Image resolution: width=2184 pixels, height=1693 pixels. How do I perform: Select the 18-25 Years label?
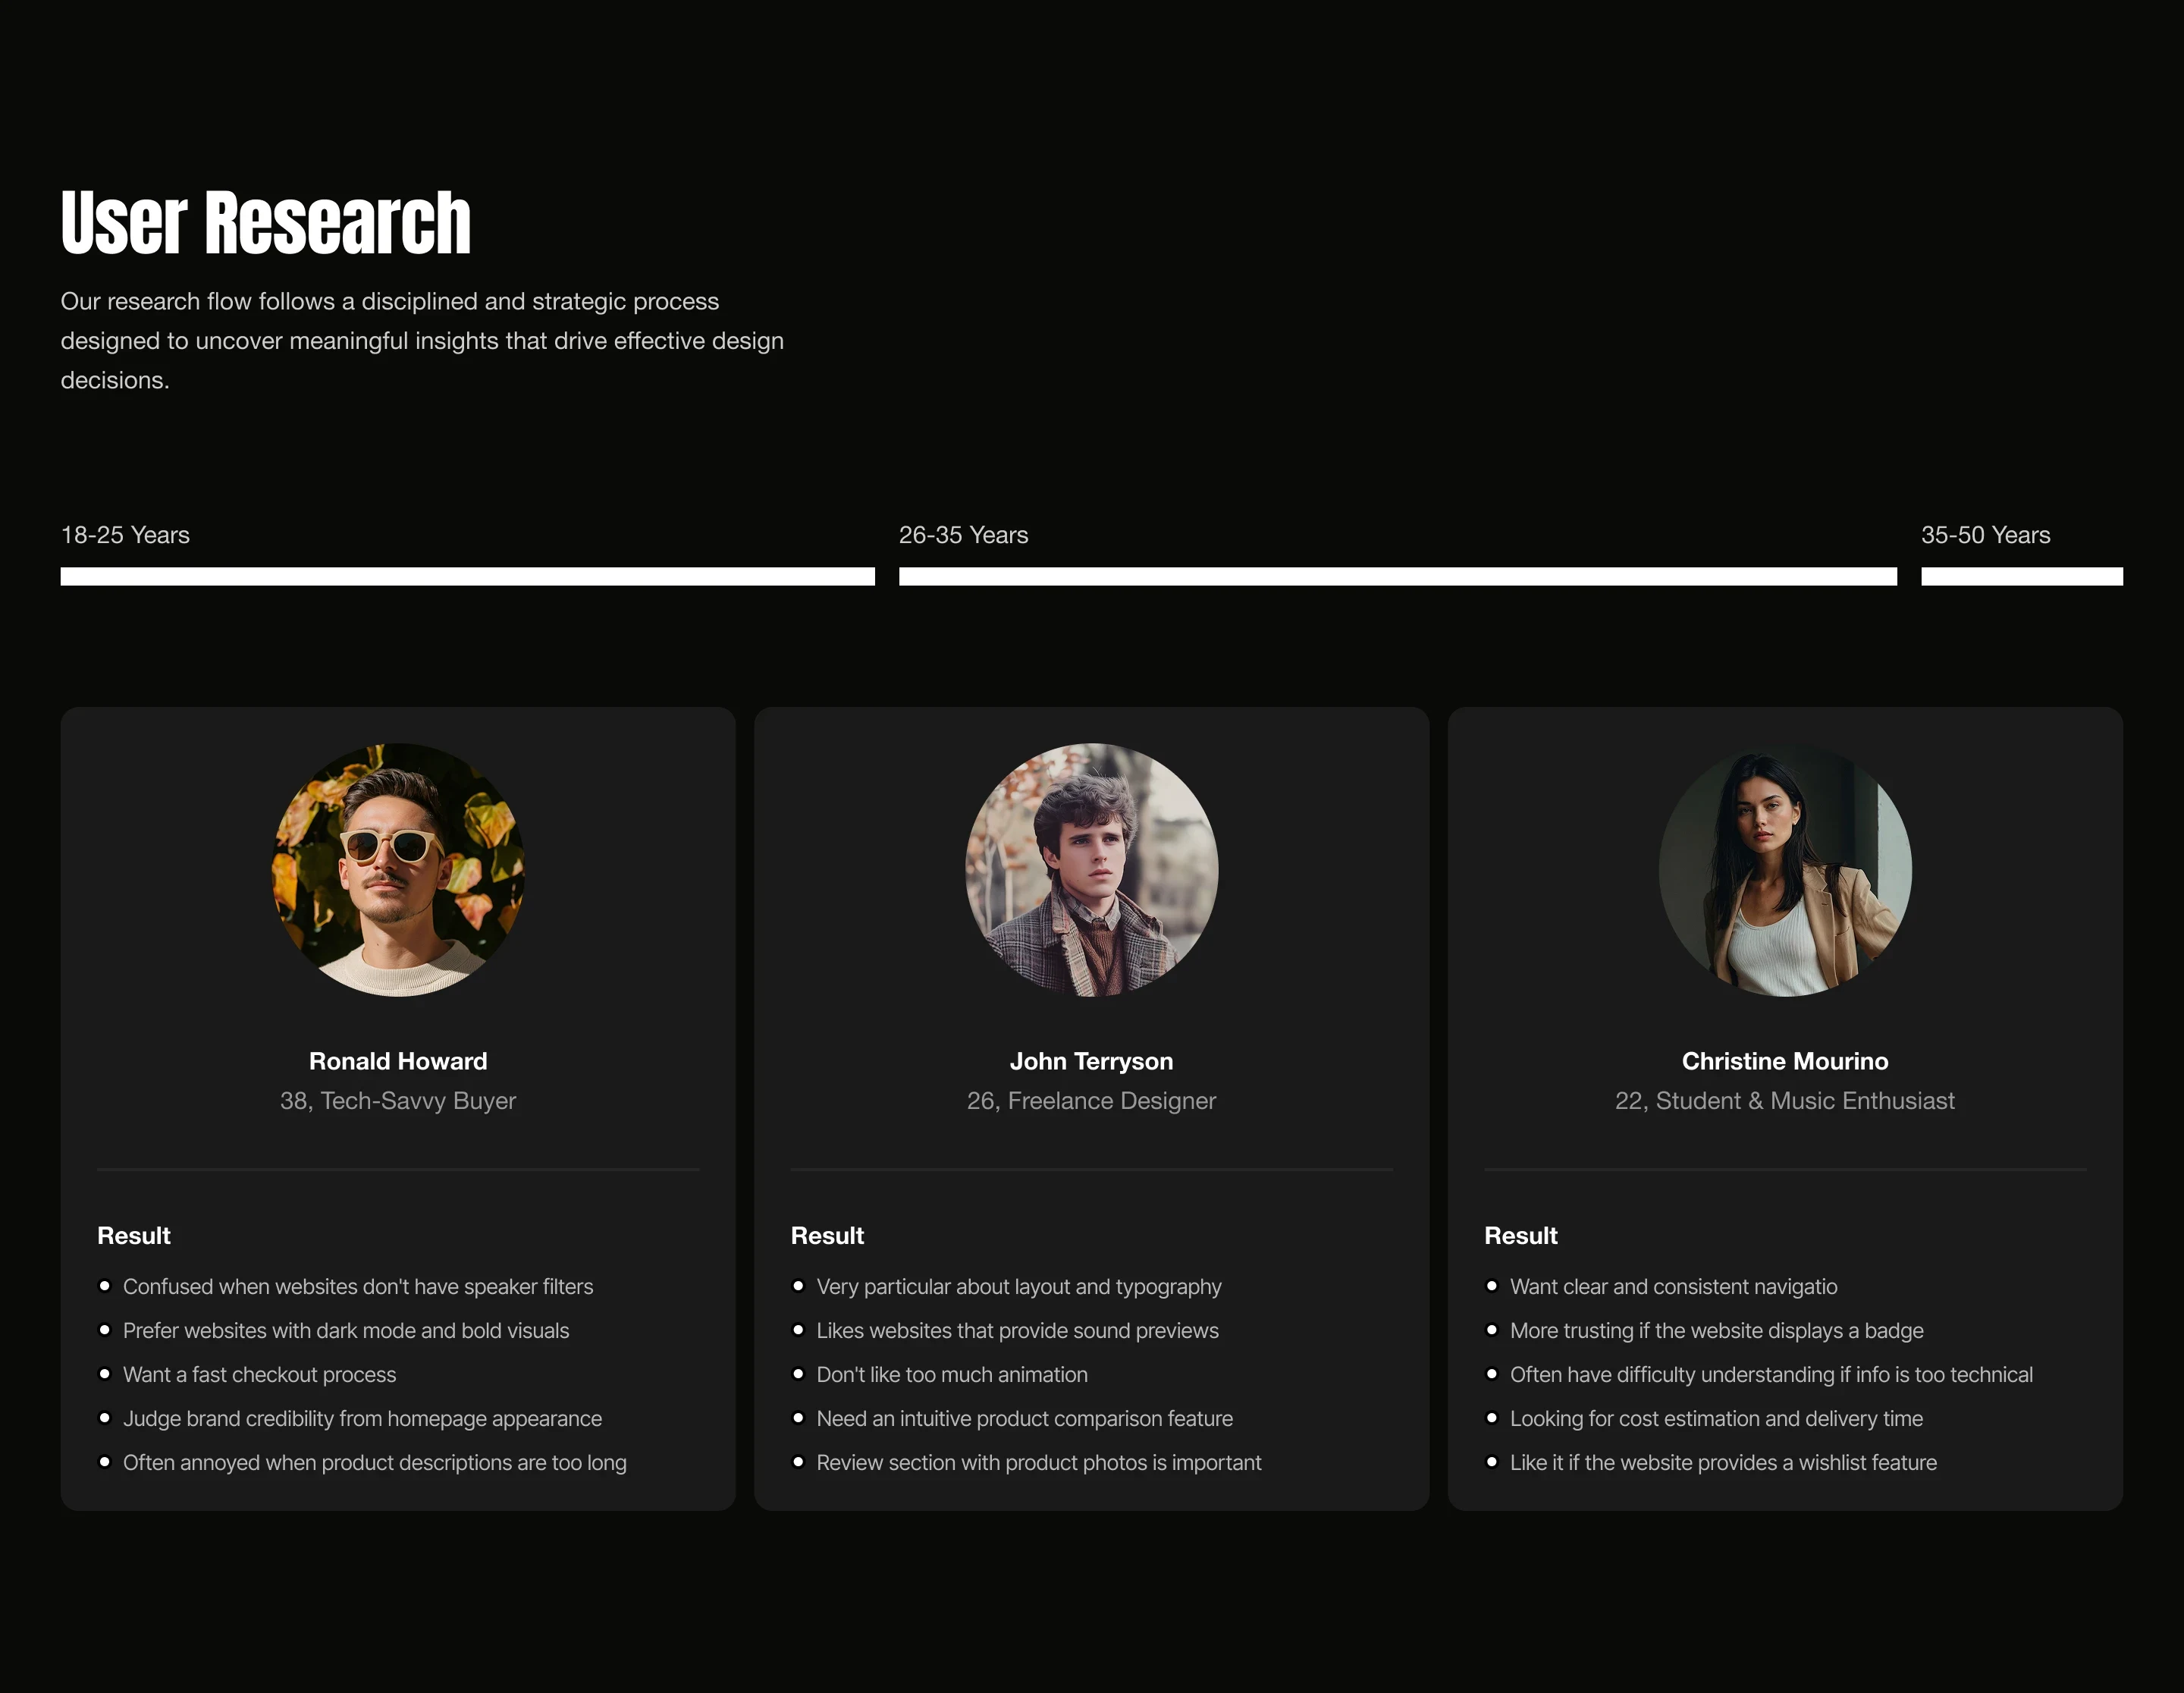pos(125,535)
